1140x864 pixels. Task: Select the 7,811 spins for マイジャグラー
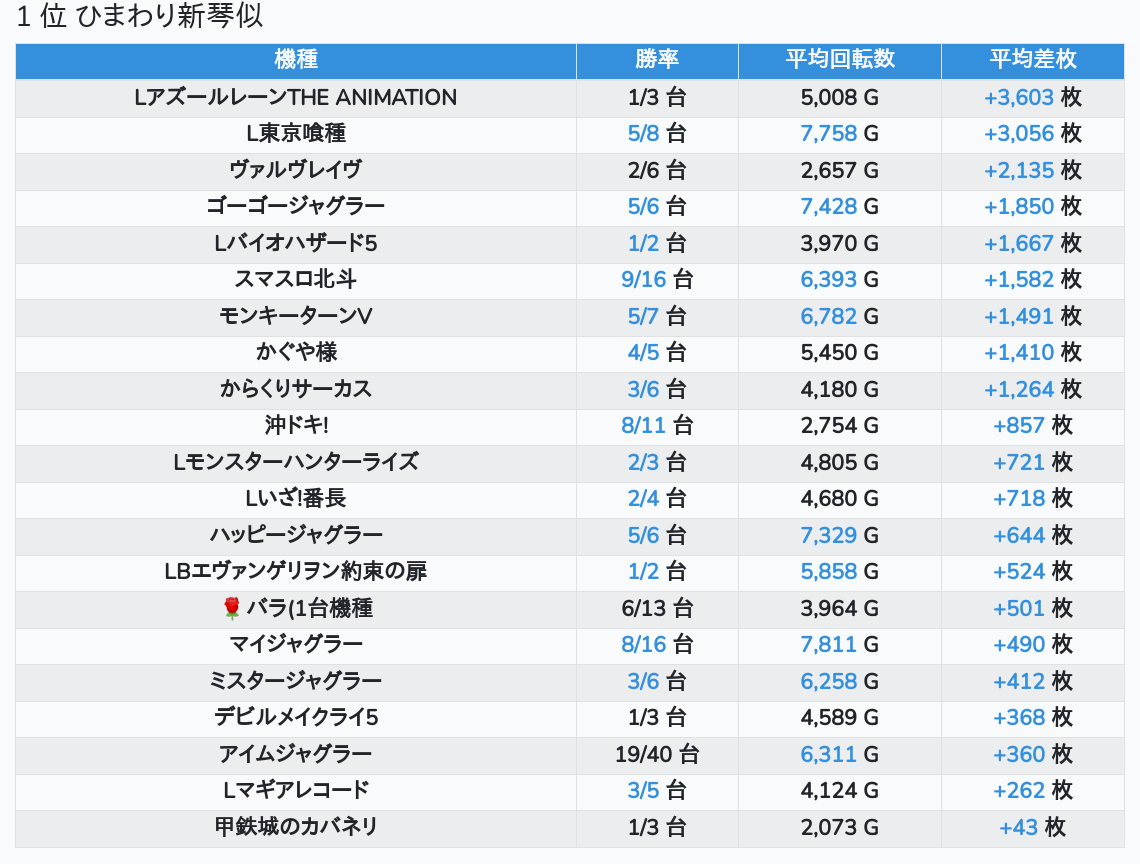click(828, 644)
